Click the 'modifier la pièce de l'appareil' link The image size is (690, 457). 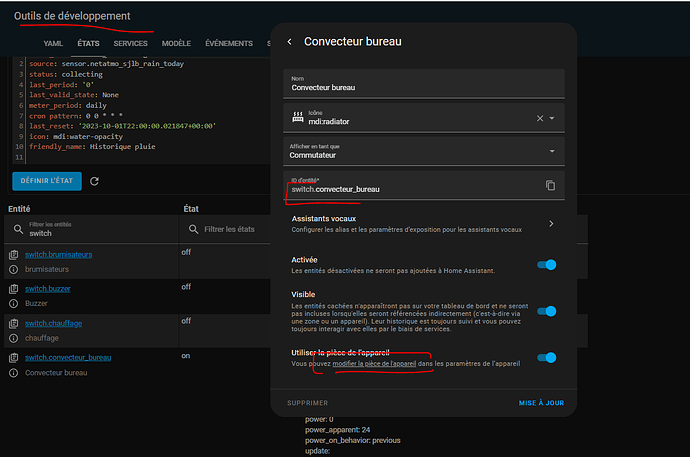[x=374, y=364]
